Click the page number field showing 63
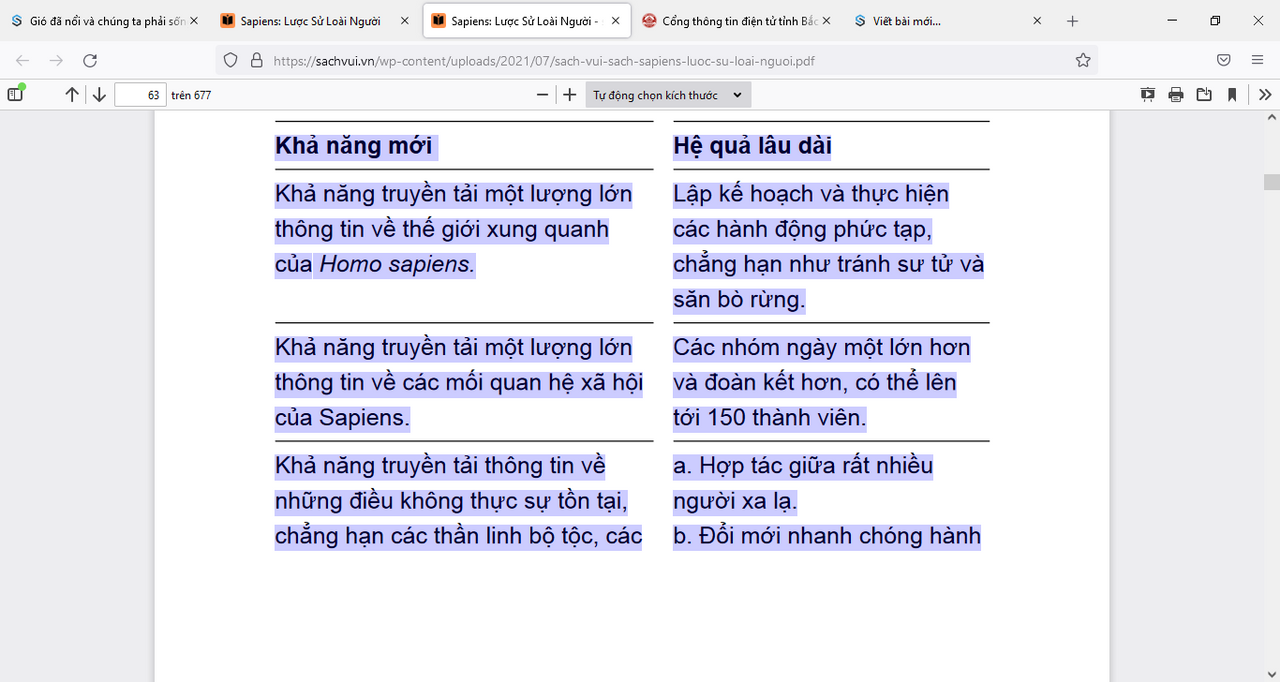Image resolution: width=1280 pixels, height=682 pixels. pos(140,95)
